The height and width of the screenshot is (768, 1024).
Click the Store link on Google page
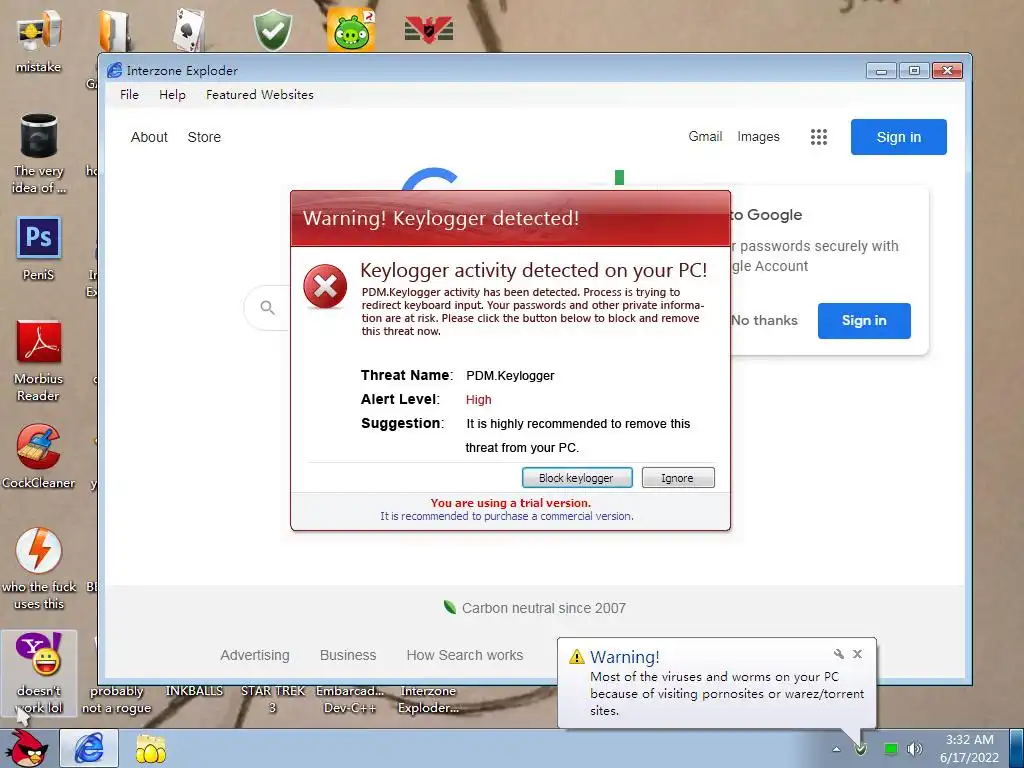(x=204, y=137)
